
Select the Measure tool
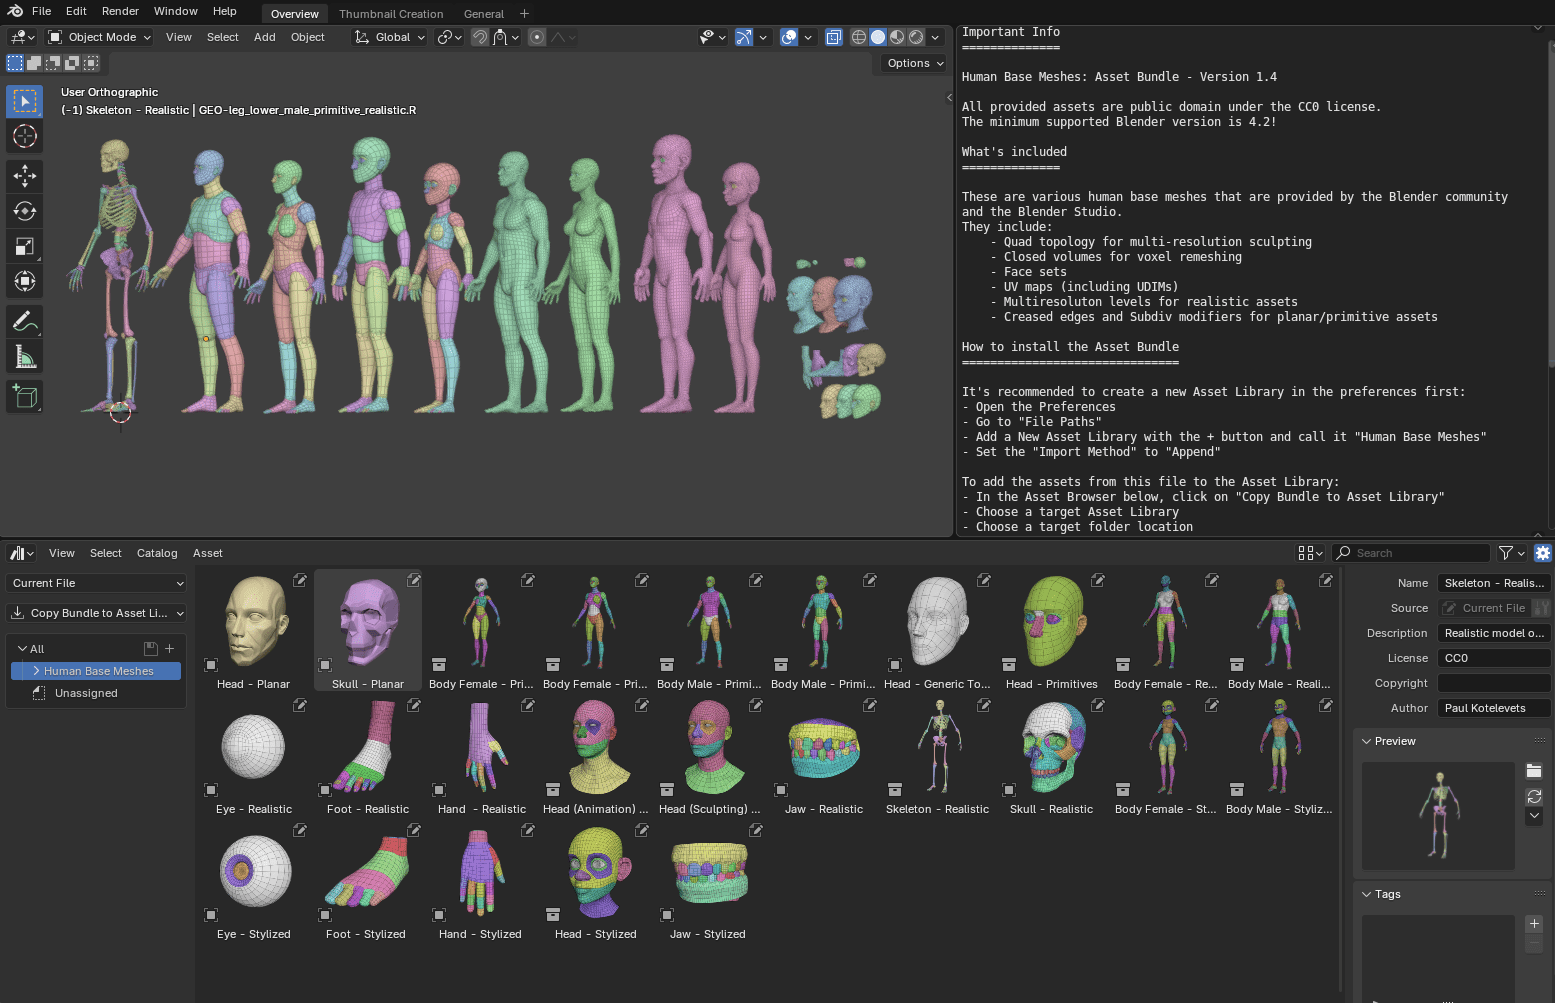point(24,356)
